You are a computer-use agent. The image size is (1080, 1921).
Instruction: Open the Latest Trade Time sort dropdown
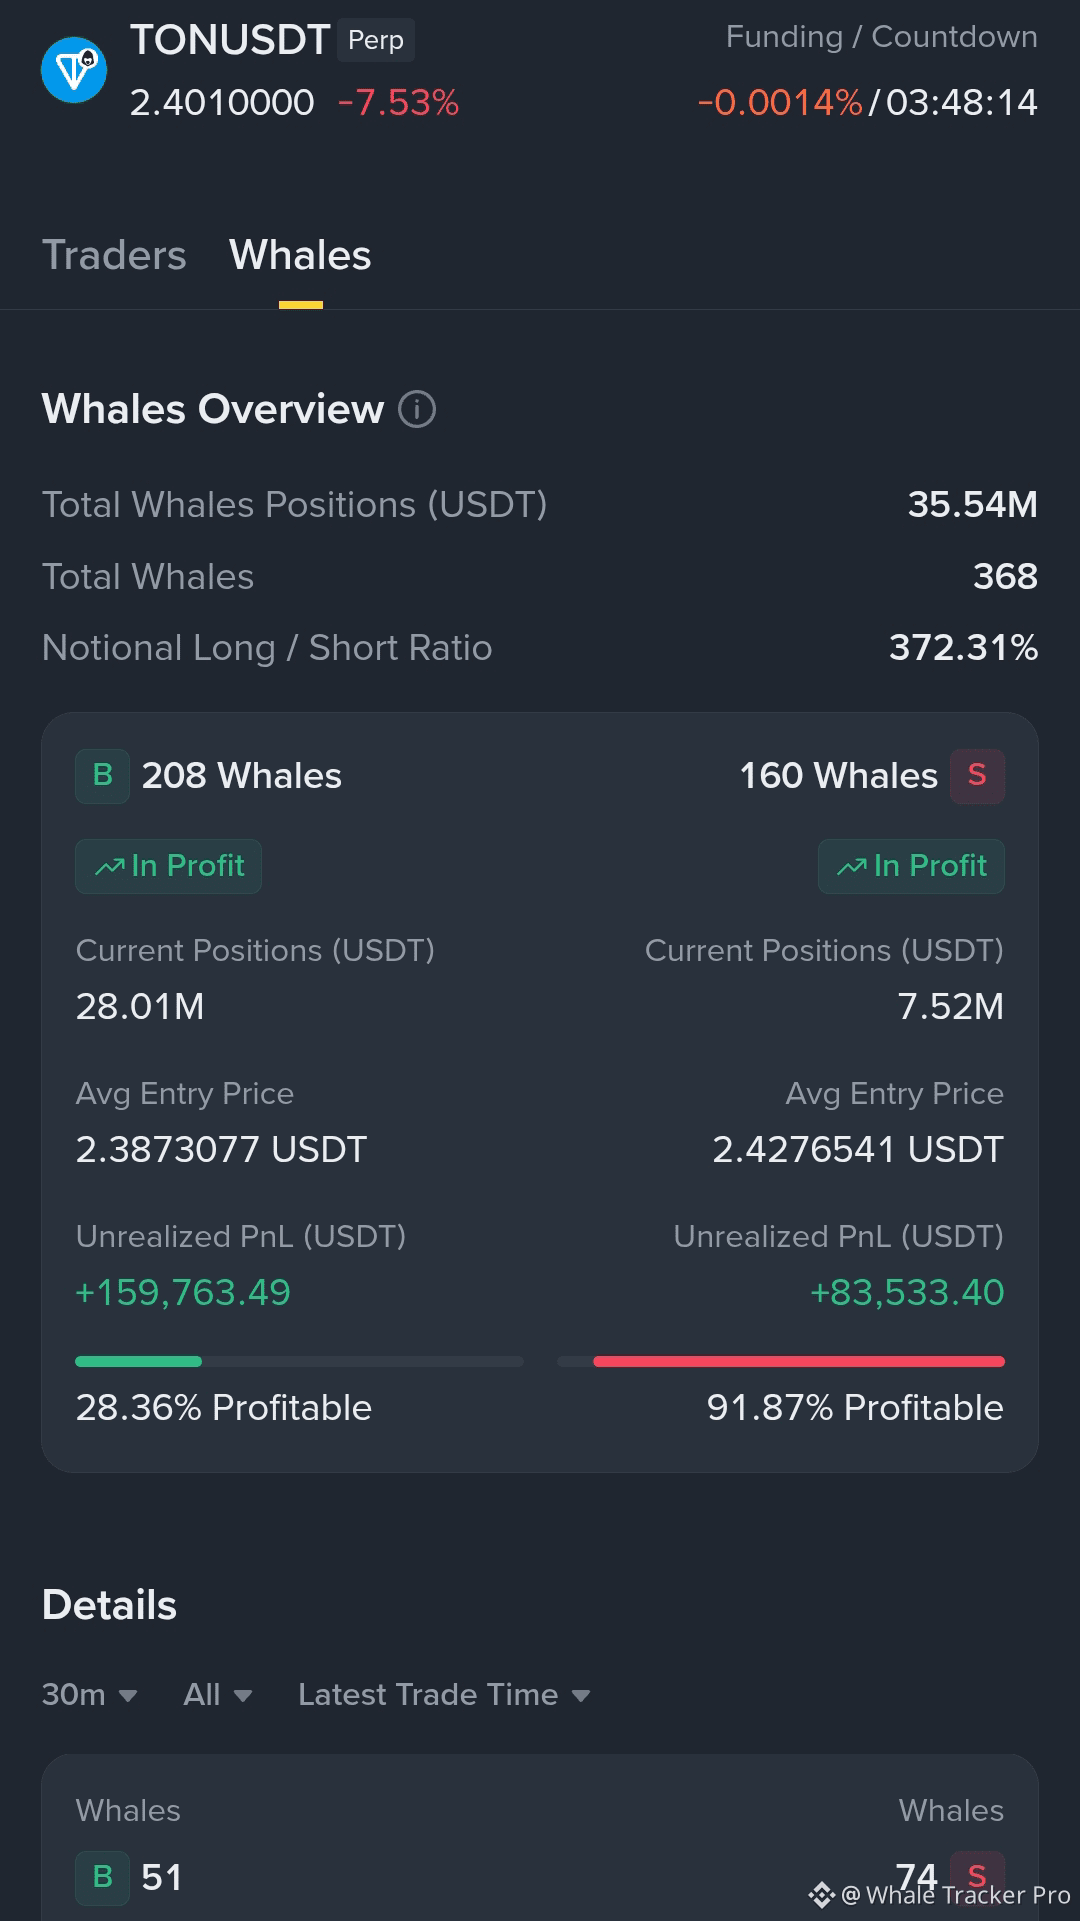[444, 1695]
